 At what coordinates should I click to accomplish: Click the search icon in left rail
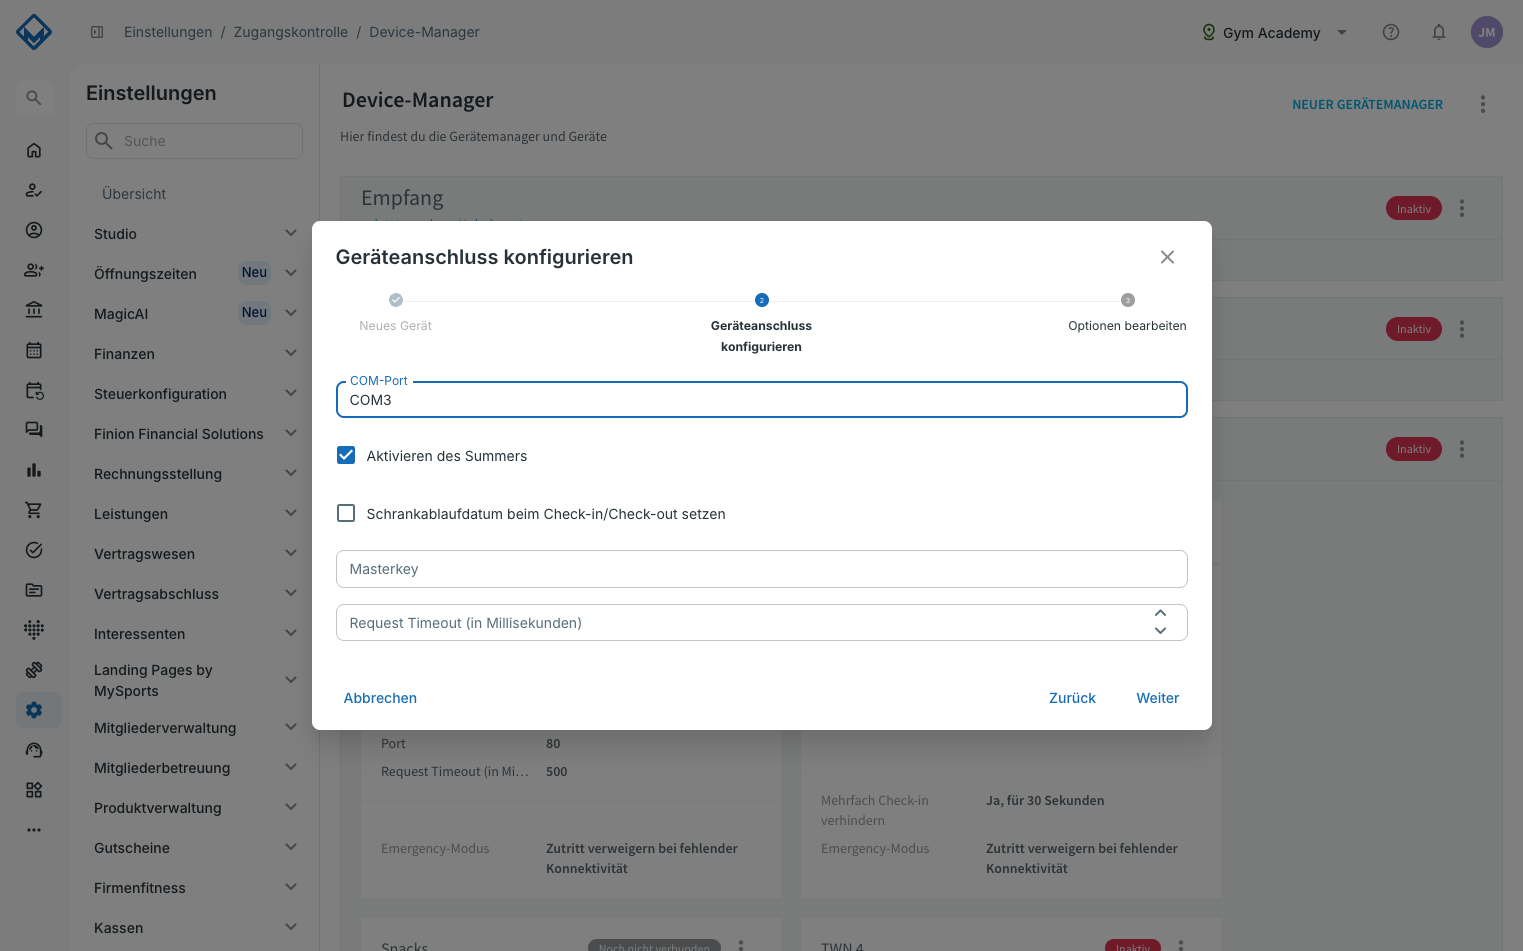click(34, 98)
